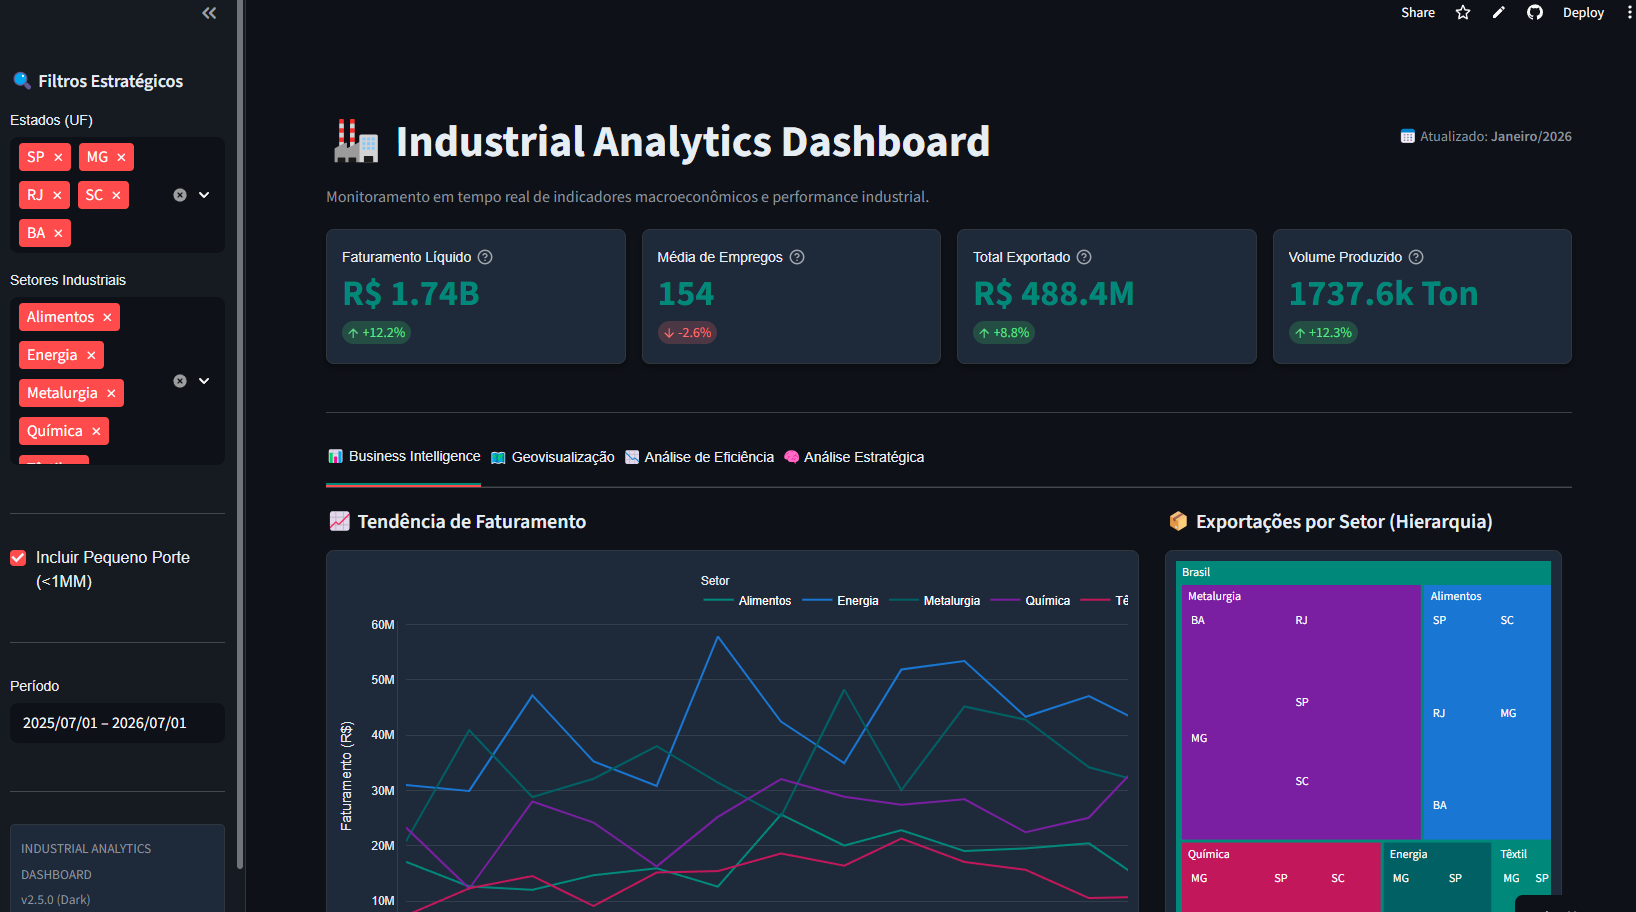Remove the SC state tag
The width and height of the screenshot is (1636, 912).
(x=116, y=195)
